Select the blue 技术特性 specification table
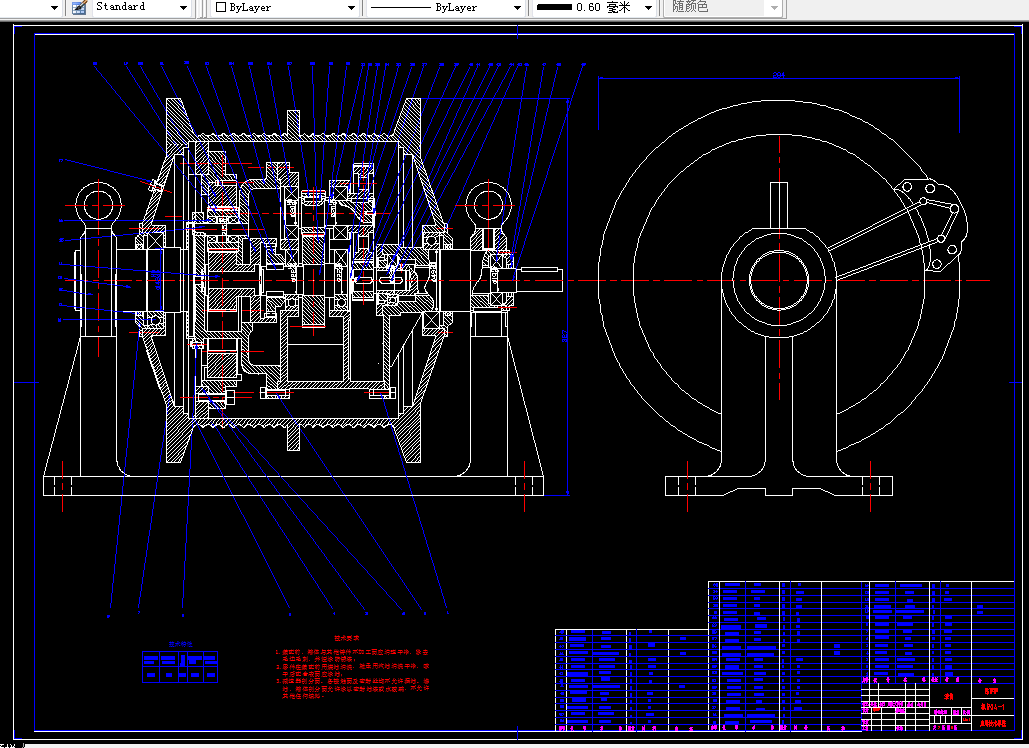The width and height of the screenshot is (1029, 748). tap(180, 667)
